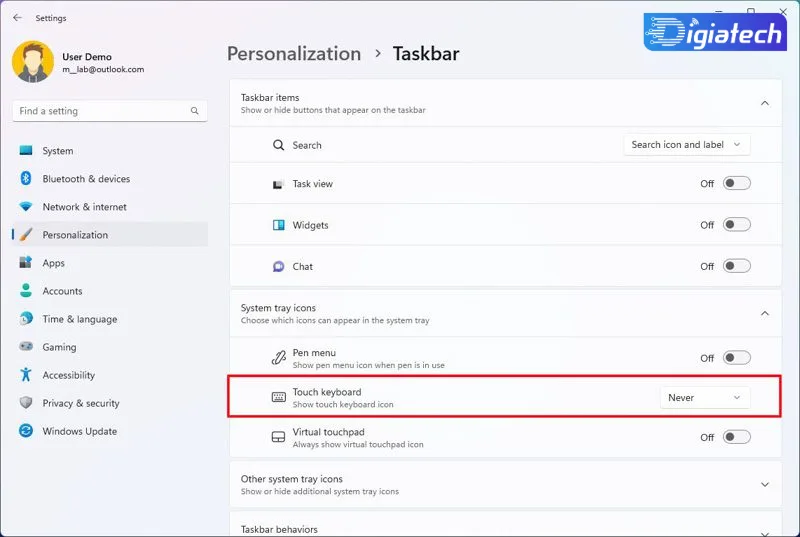Viewport: 800px width, 537px height.
Task: Toggle the Task view switch
Action: point(736,183)
